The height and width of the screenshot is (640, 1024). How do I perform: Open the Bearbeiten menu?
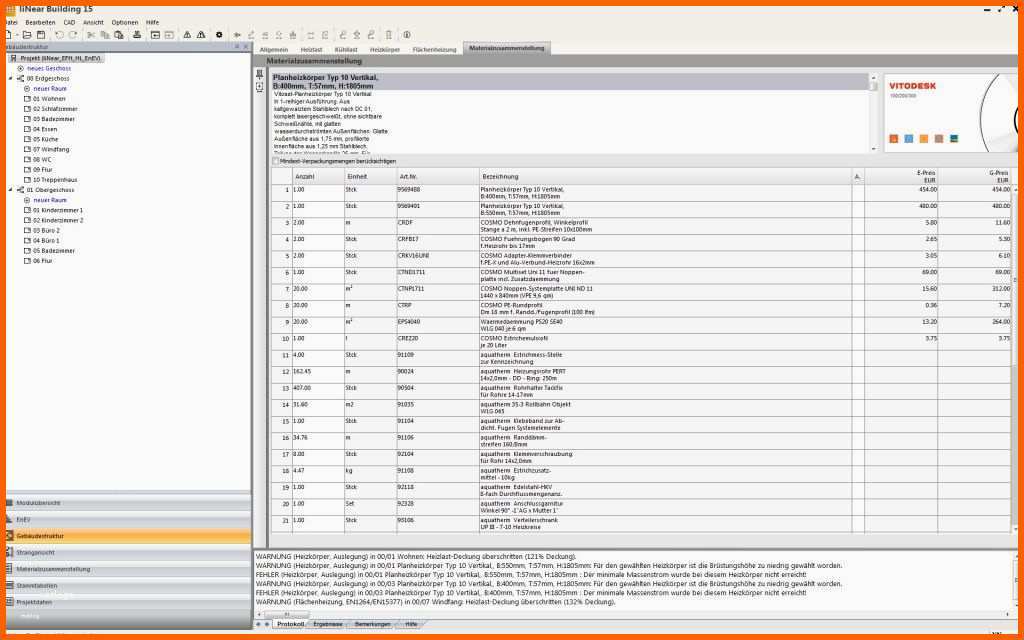[40, 22]
